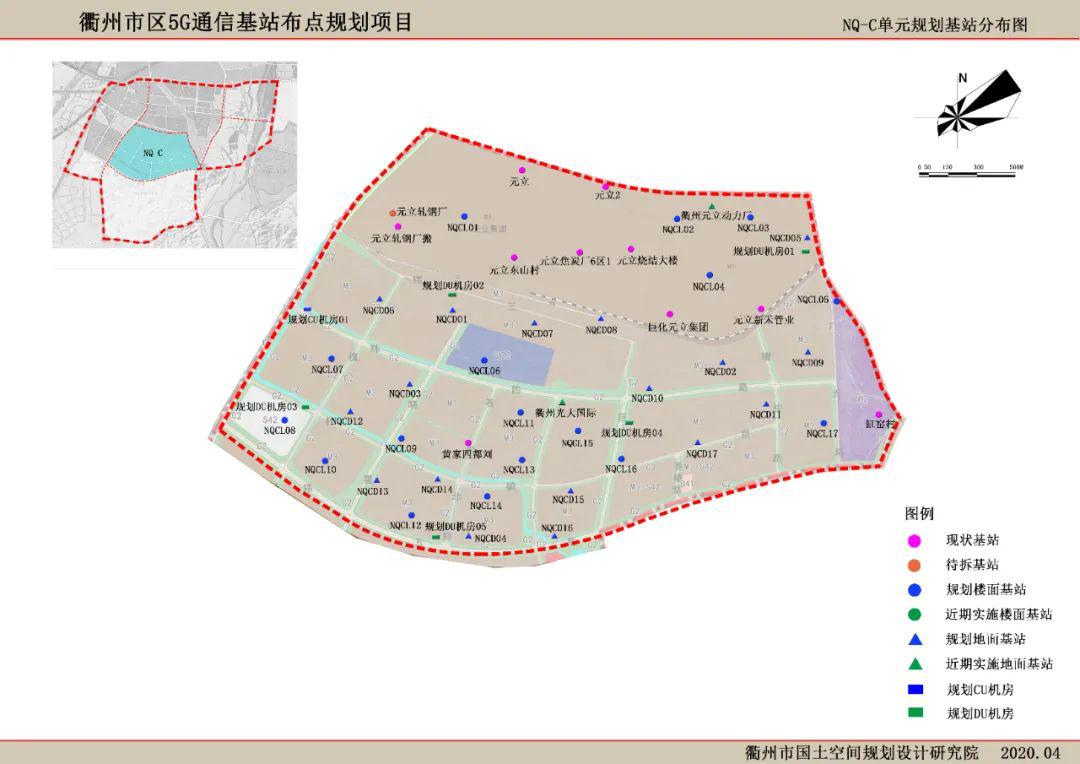Viewport: 1080px width, 764px height.
Task: Click the footer 衢州市国土空间规划设计研究院
Action: 862,752
